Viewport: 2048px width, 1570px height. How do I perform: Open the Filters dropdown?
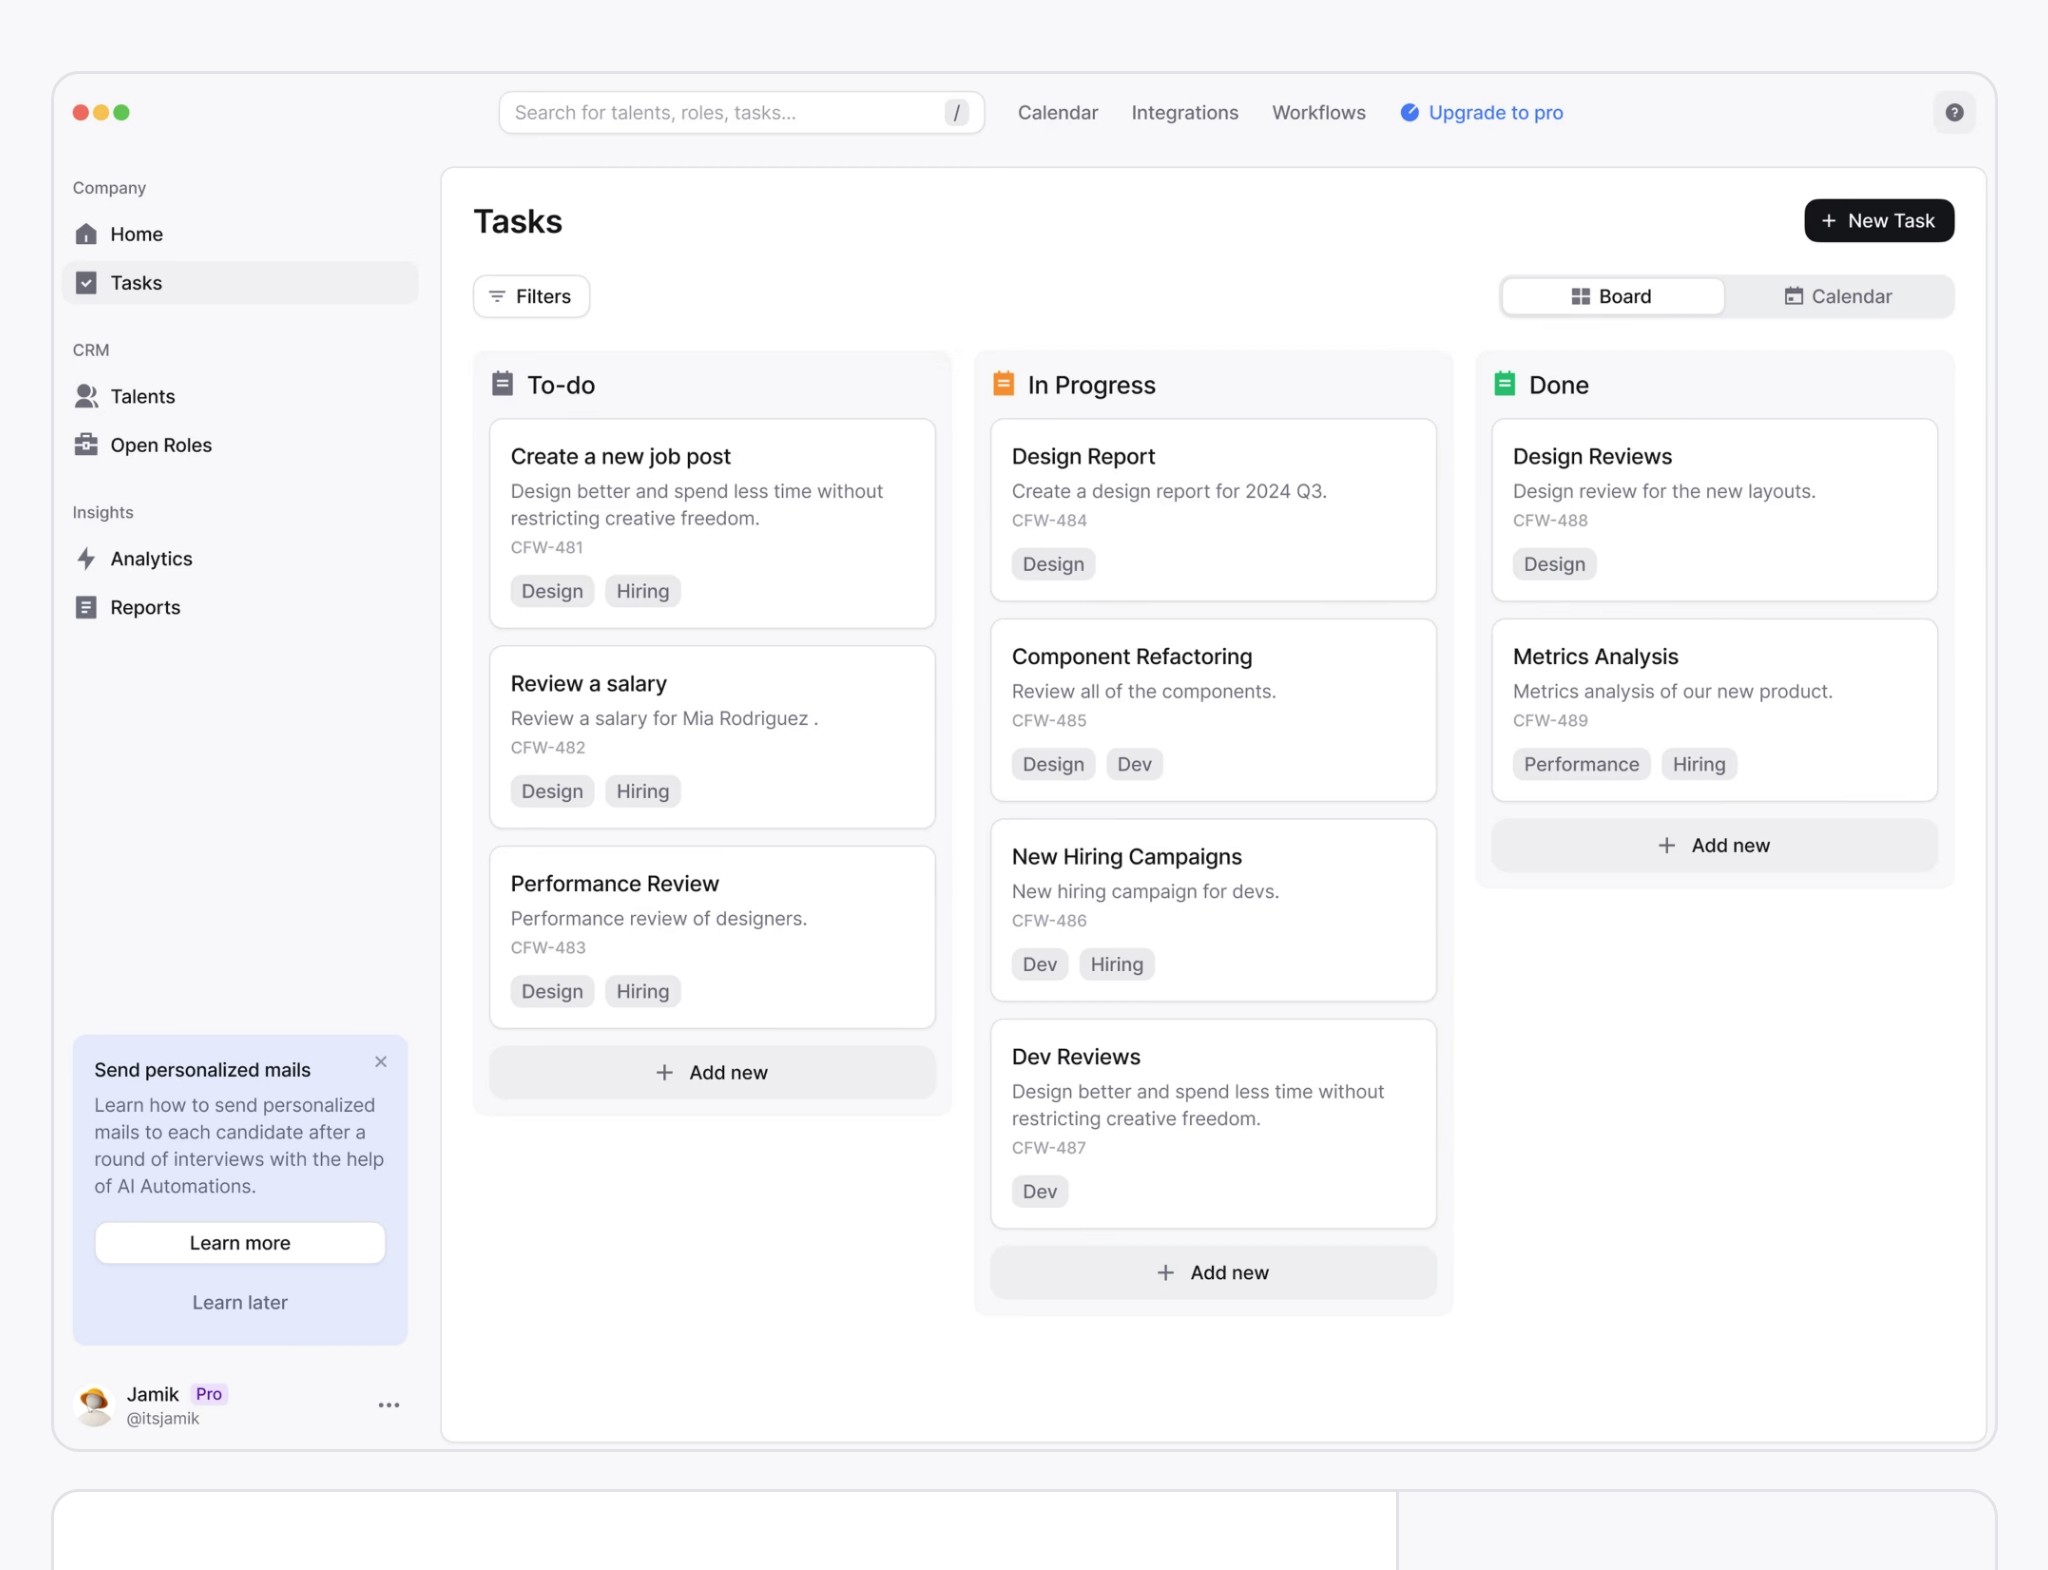531,297
